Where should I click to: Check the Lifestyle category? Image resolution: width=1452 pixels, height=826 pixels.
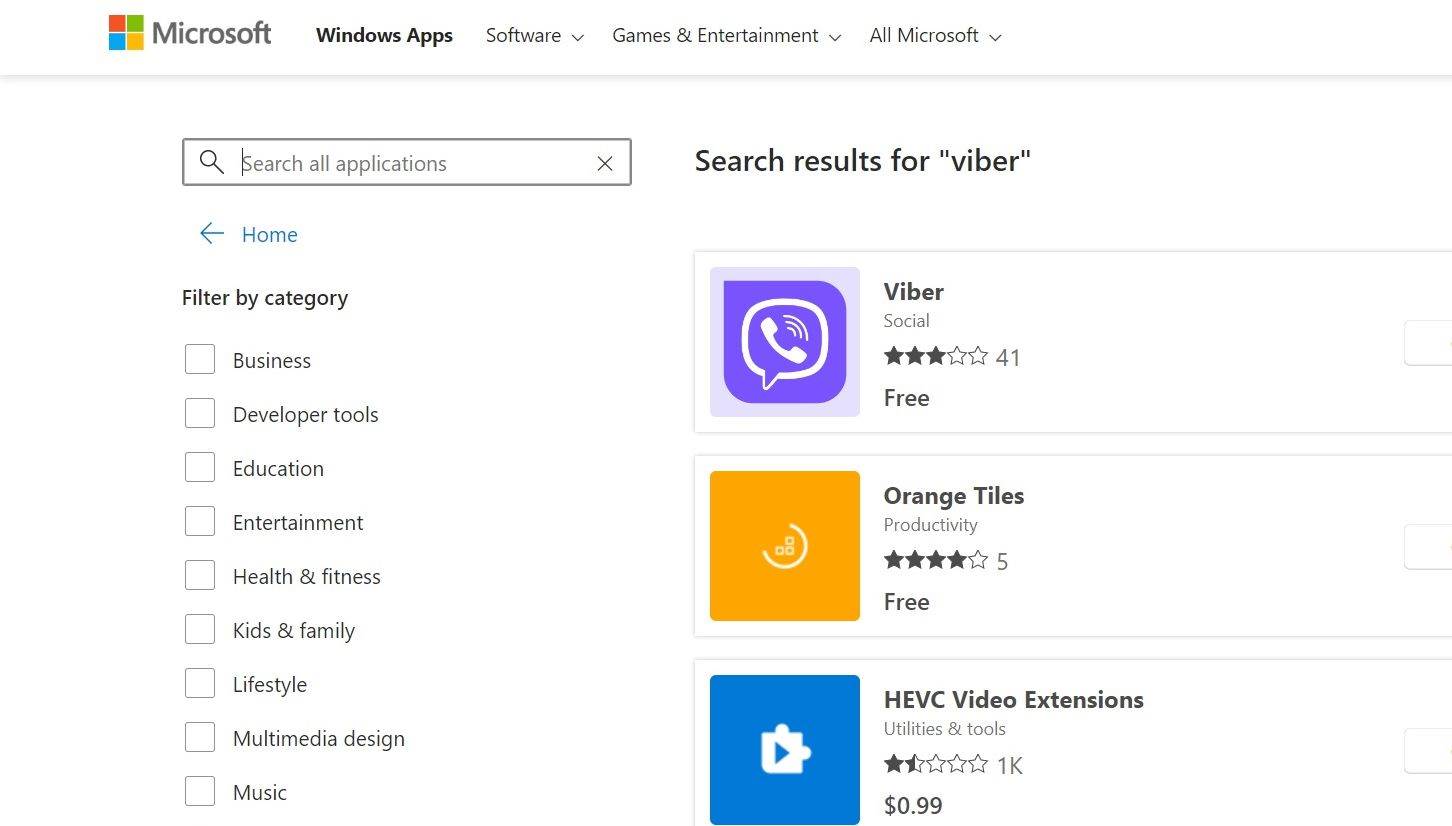[x=200, y=683]
